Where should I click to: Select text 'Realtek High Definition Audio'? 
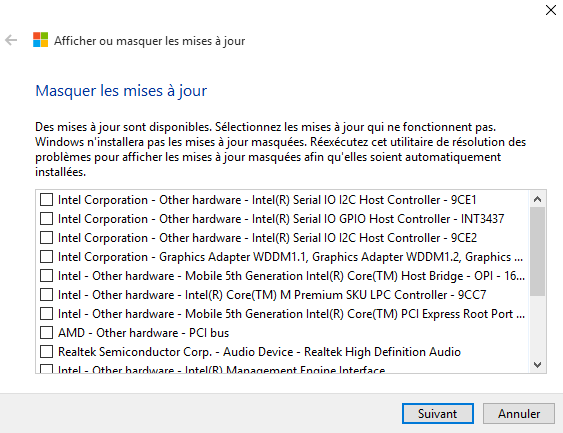[x=382, y=352]
